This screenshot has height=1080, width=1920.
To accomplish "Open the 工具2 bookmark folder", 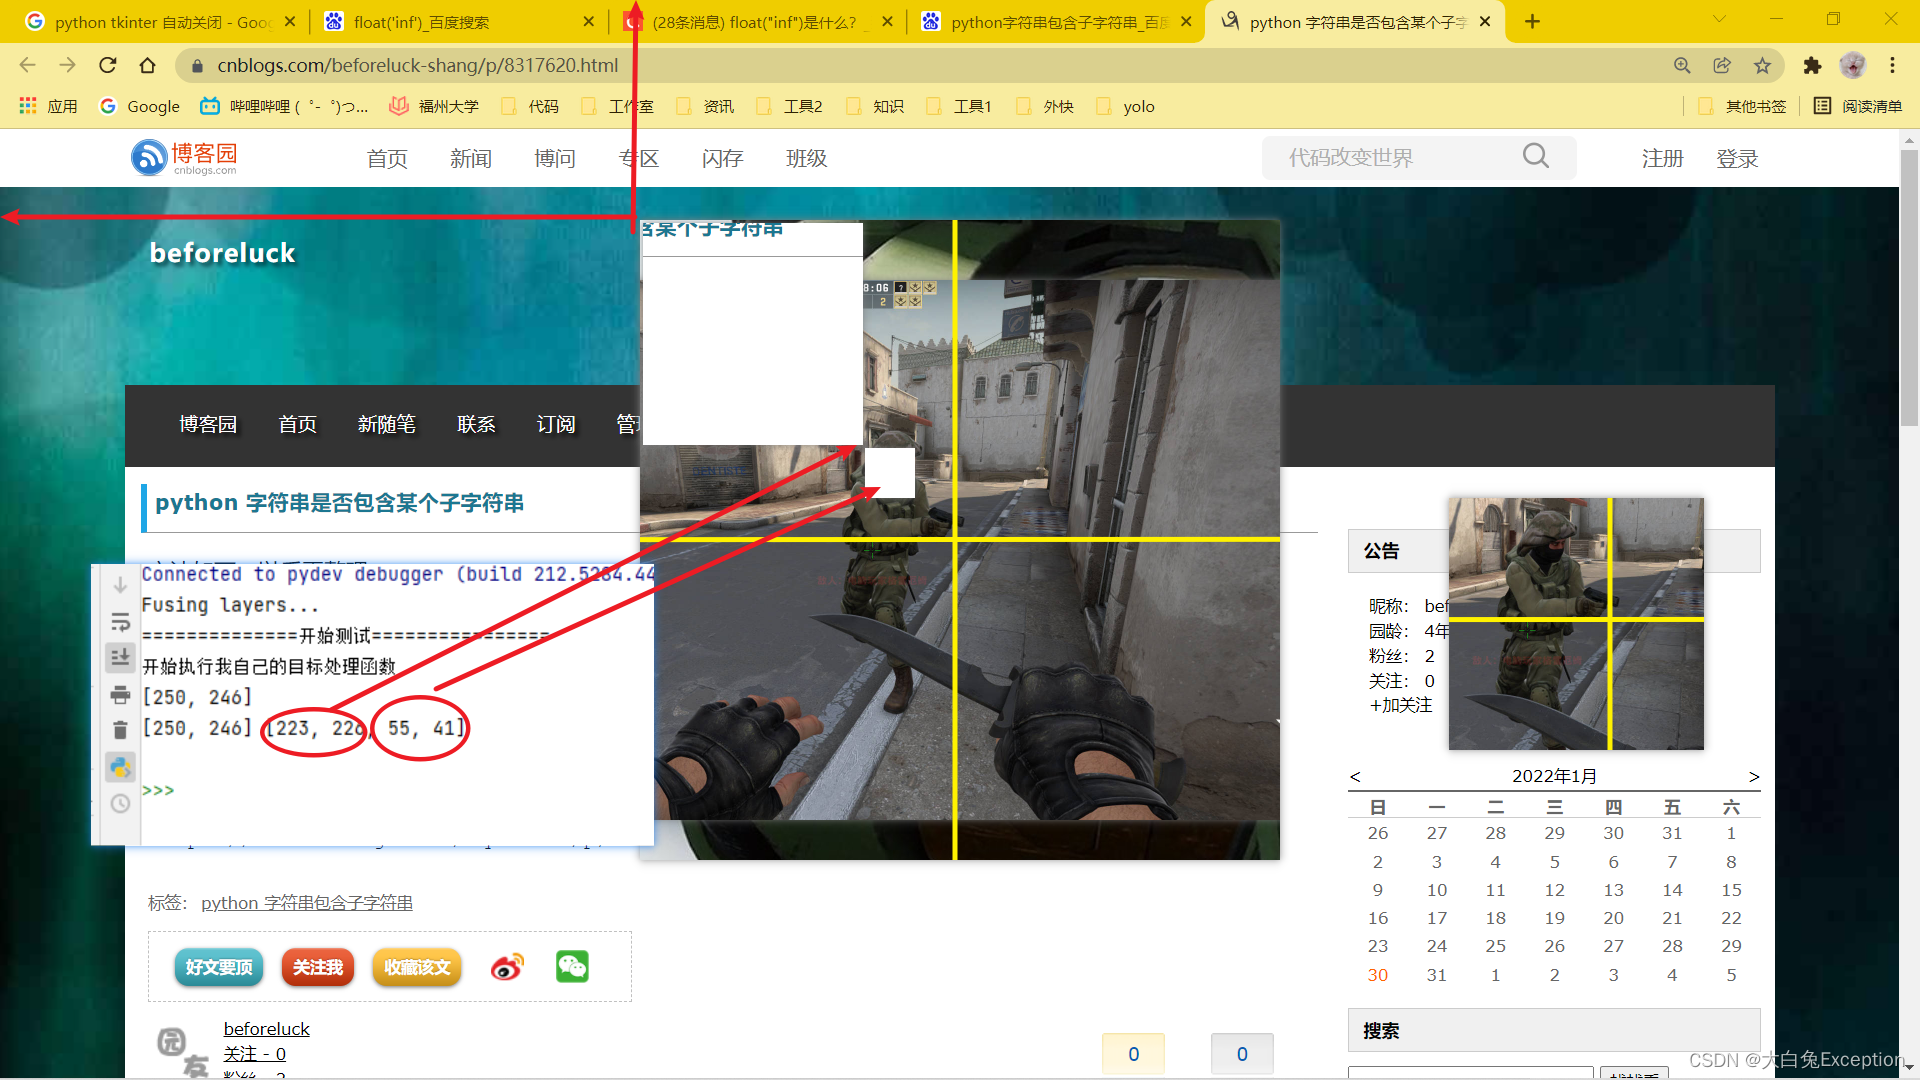I will pos(790,106).
